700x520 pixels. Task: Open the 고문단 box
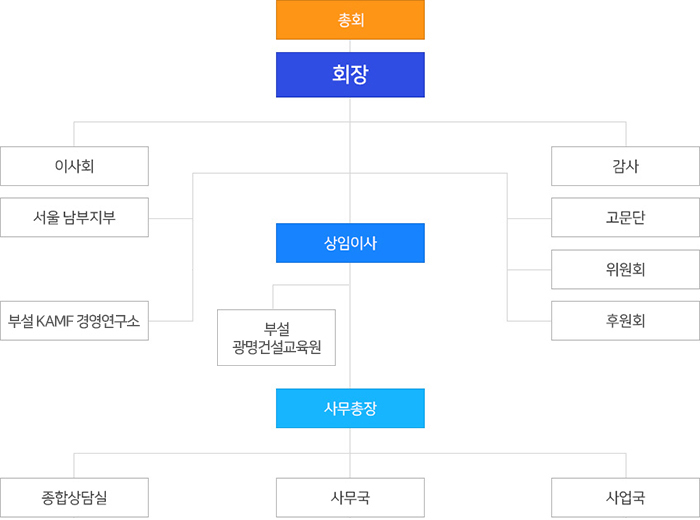pos(625,218)
